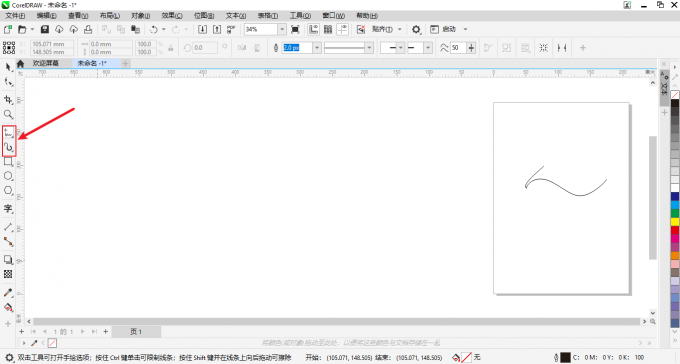Open the zoom level dropdown

282,29
